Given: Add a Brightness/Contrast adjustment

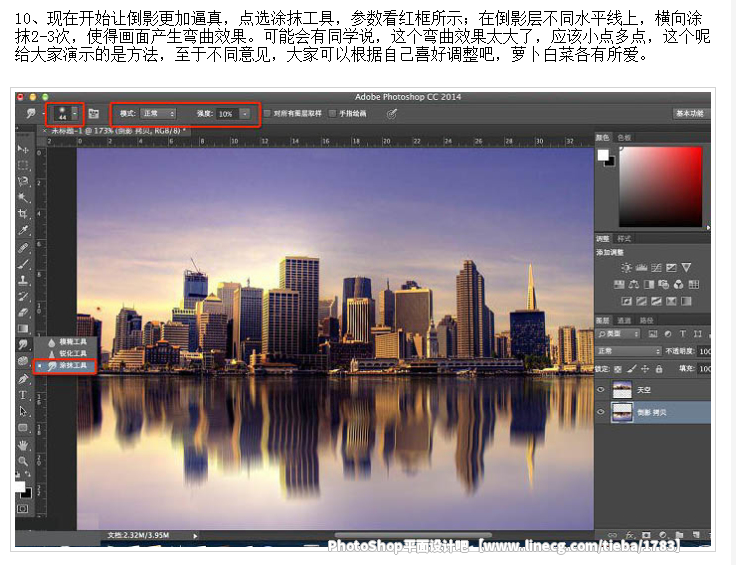Looking at the screenshot, I should coord(626,268).
